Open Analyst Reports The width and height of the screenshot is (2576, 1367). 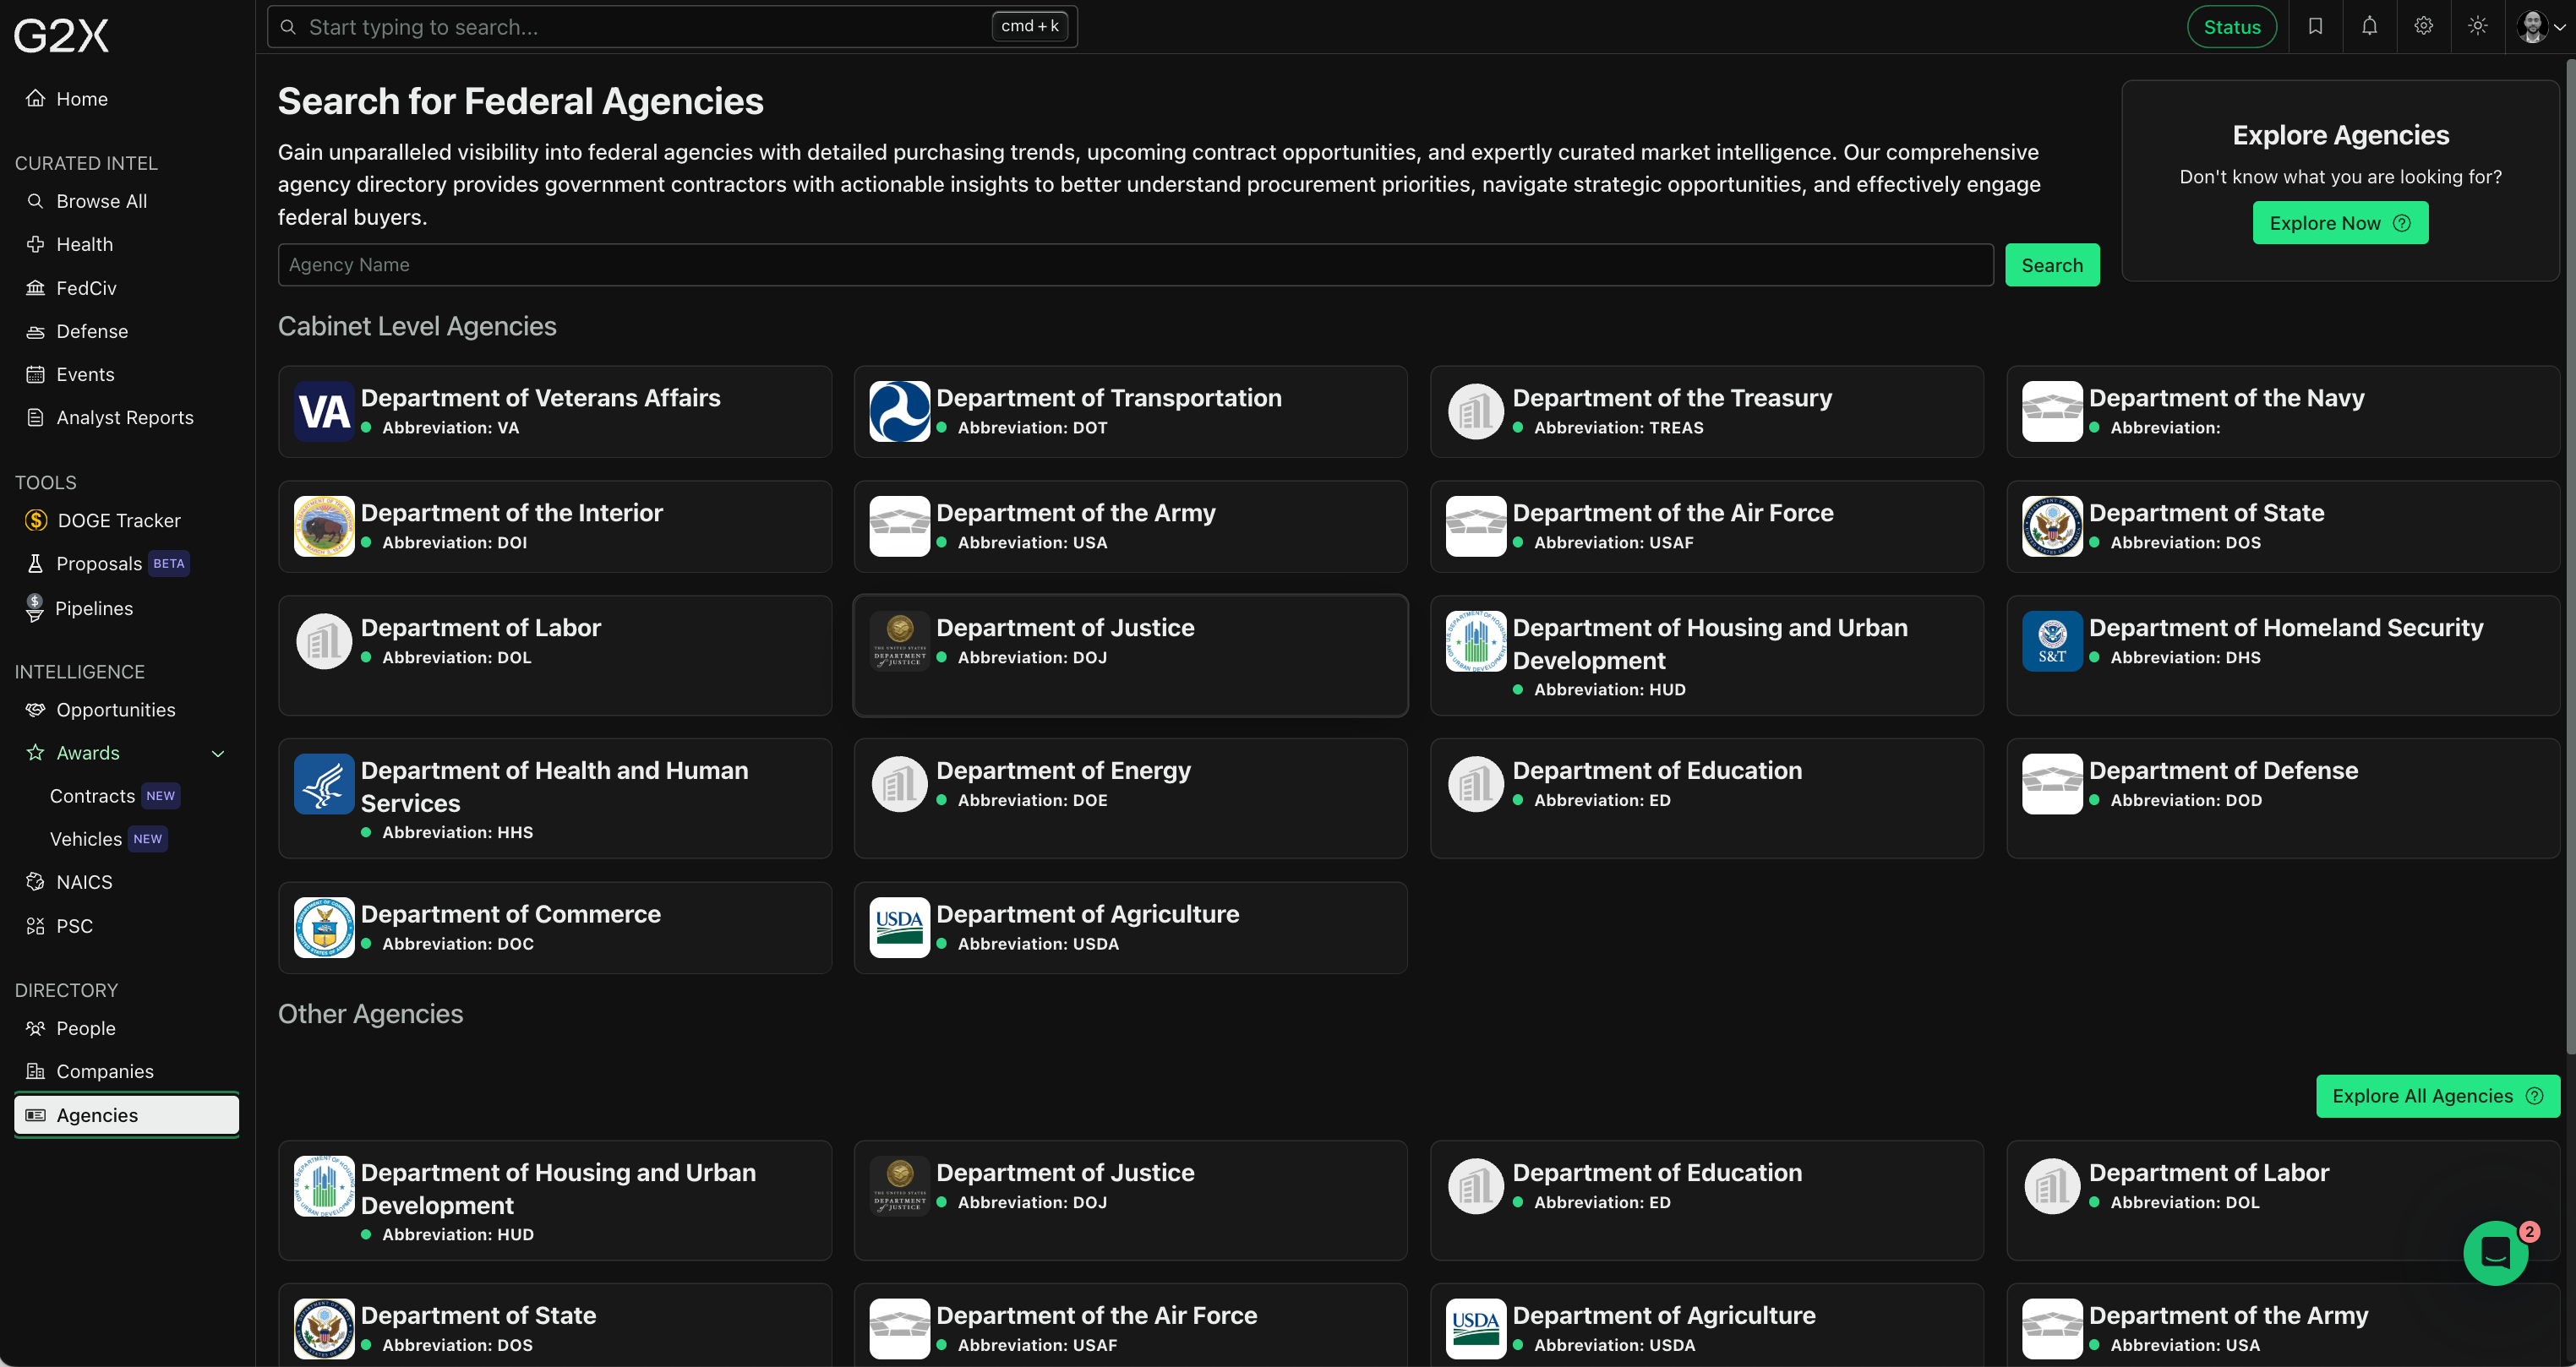(x=127, y=417)
